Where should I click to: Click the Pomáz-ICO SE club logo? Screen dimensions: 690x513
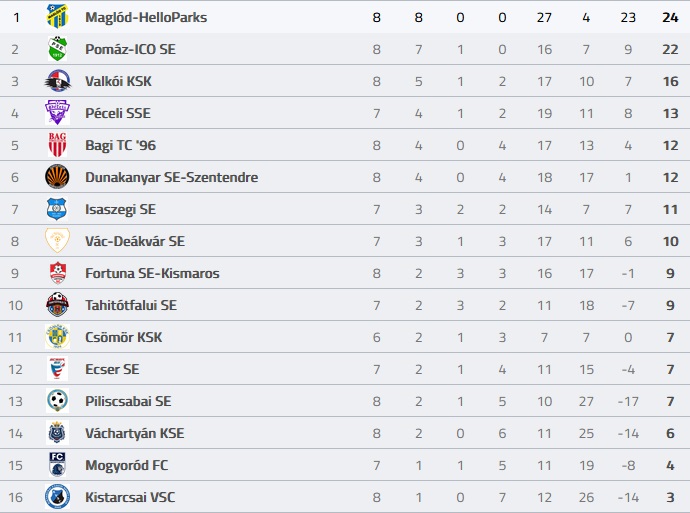[57, 49]
